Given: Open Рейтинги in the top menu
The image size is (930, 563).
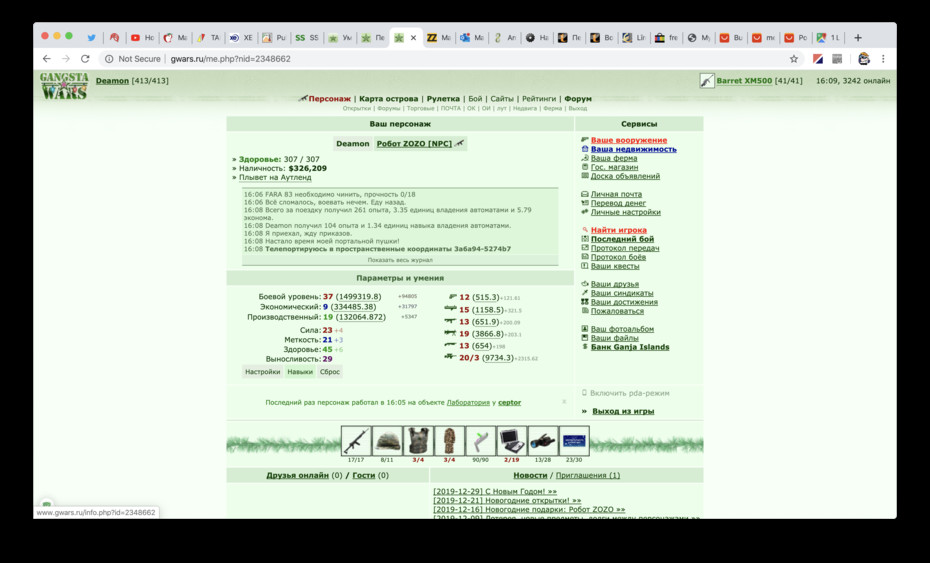Looking at the screenshot, I should [539, 98].
